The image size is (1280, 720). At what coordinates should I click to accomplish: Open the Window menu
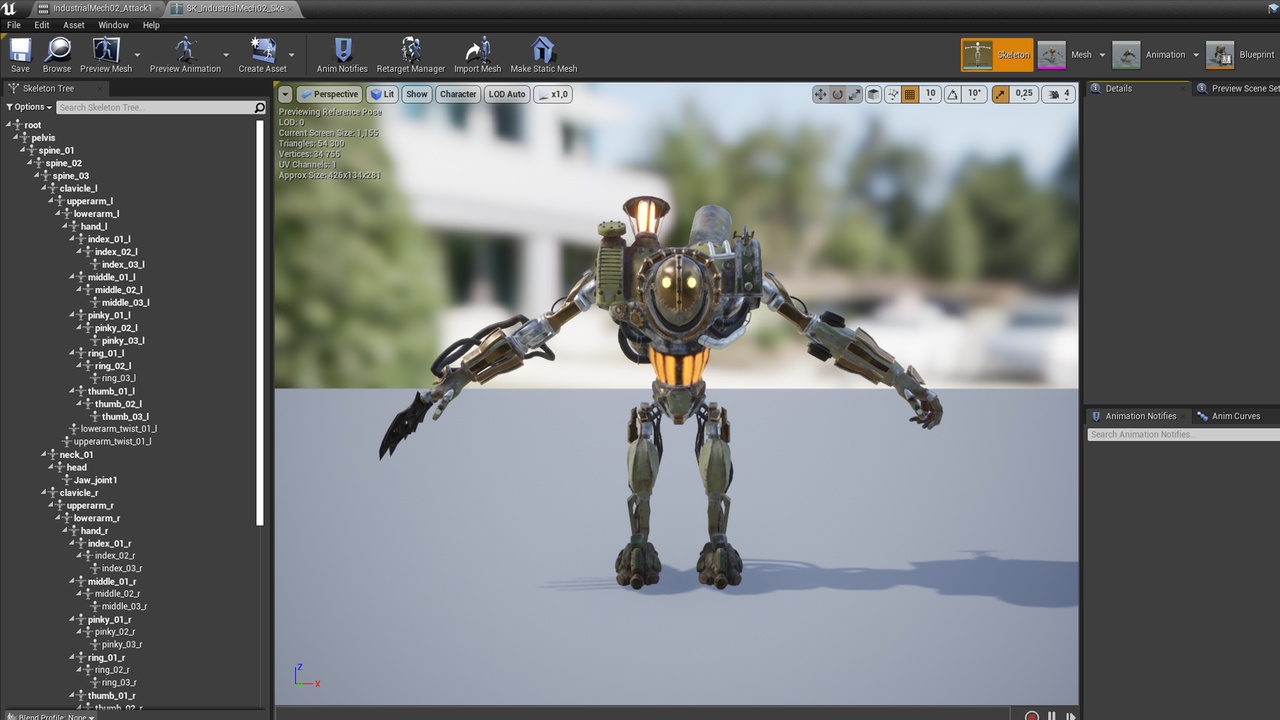point(113,25)
